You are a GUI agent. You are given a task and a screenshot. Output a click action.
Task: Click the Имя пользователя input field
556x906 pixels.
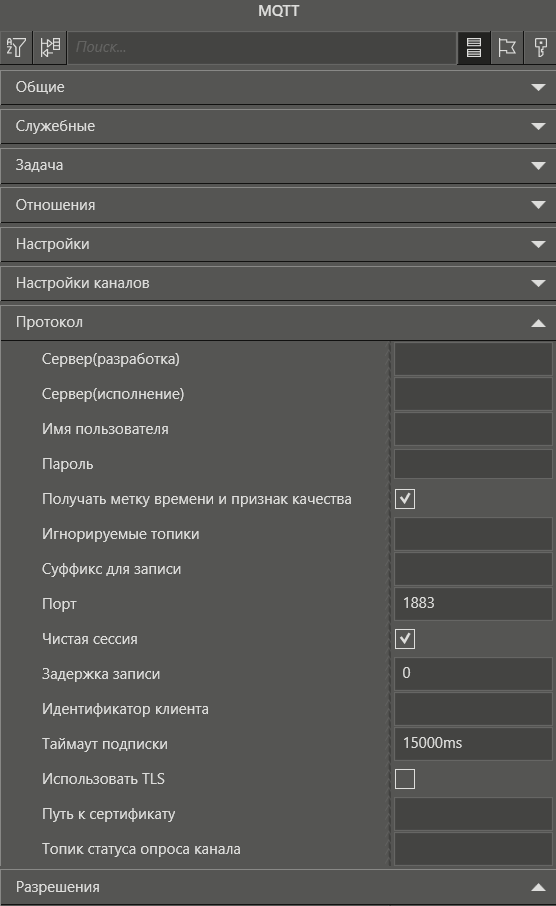(473, 429)
